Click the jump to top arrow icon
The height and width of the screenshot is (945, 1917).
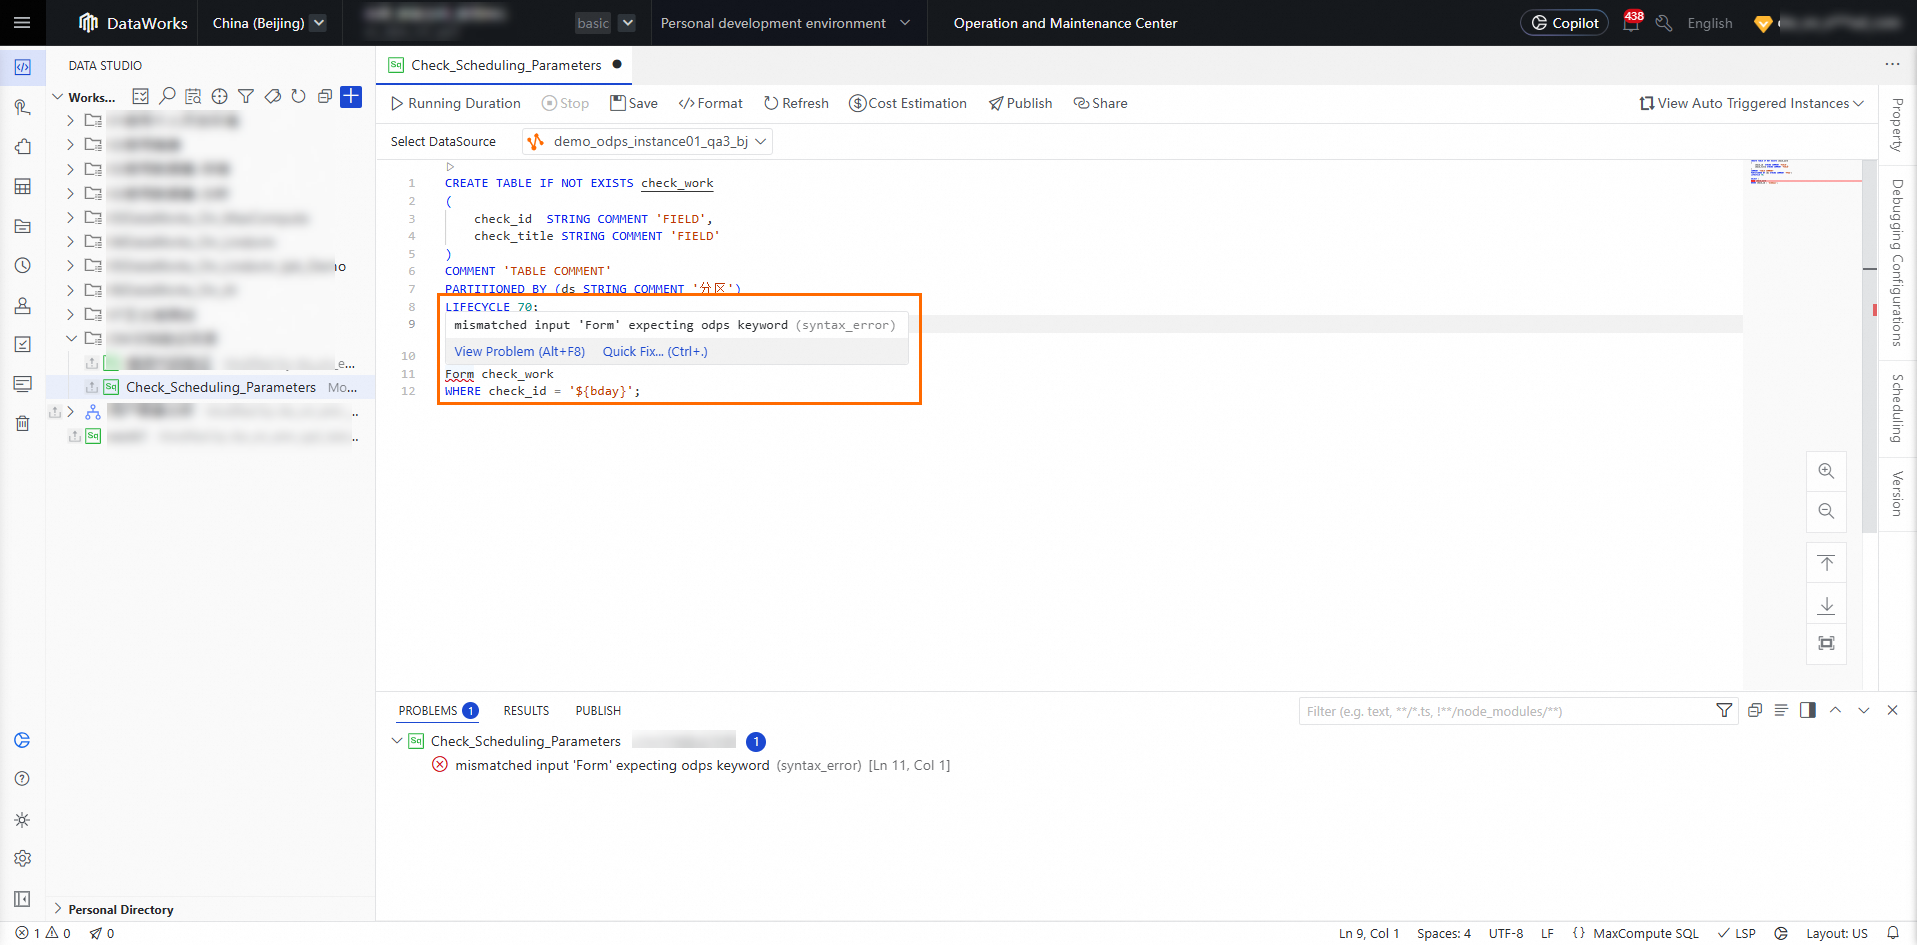1826,564
